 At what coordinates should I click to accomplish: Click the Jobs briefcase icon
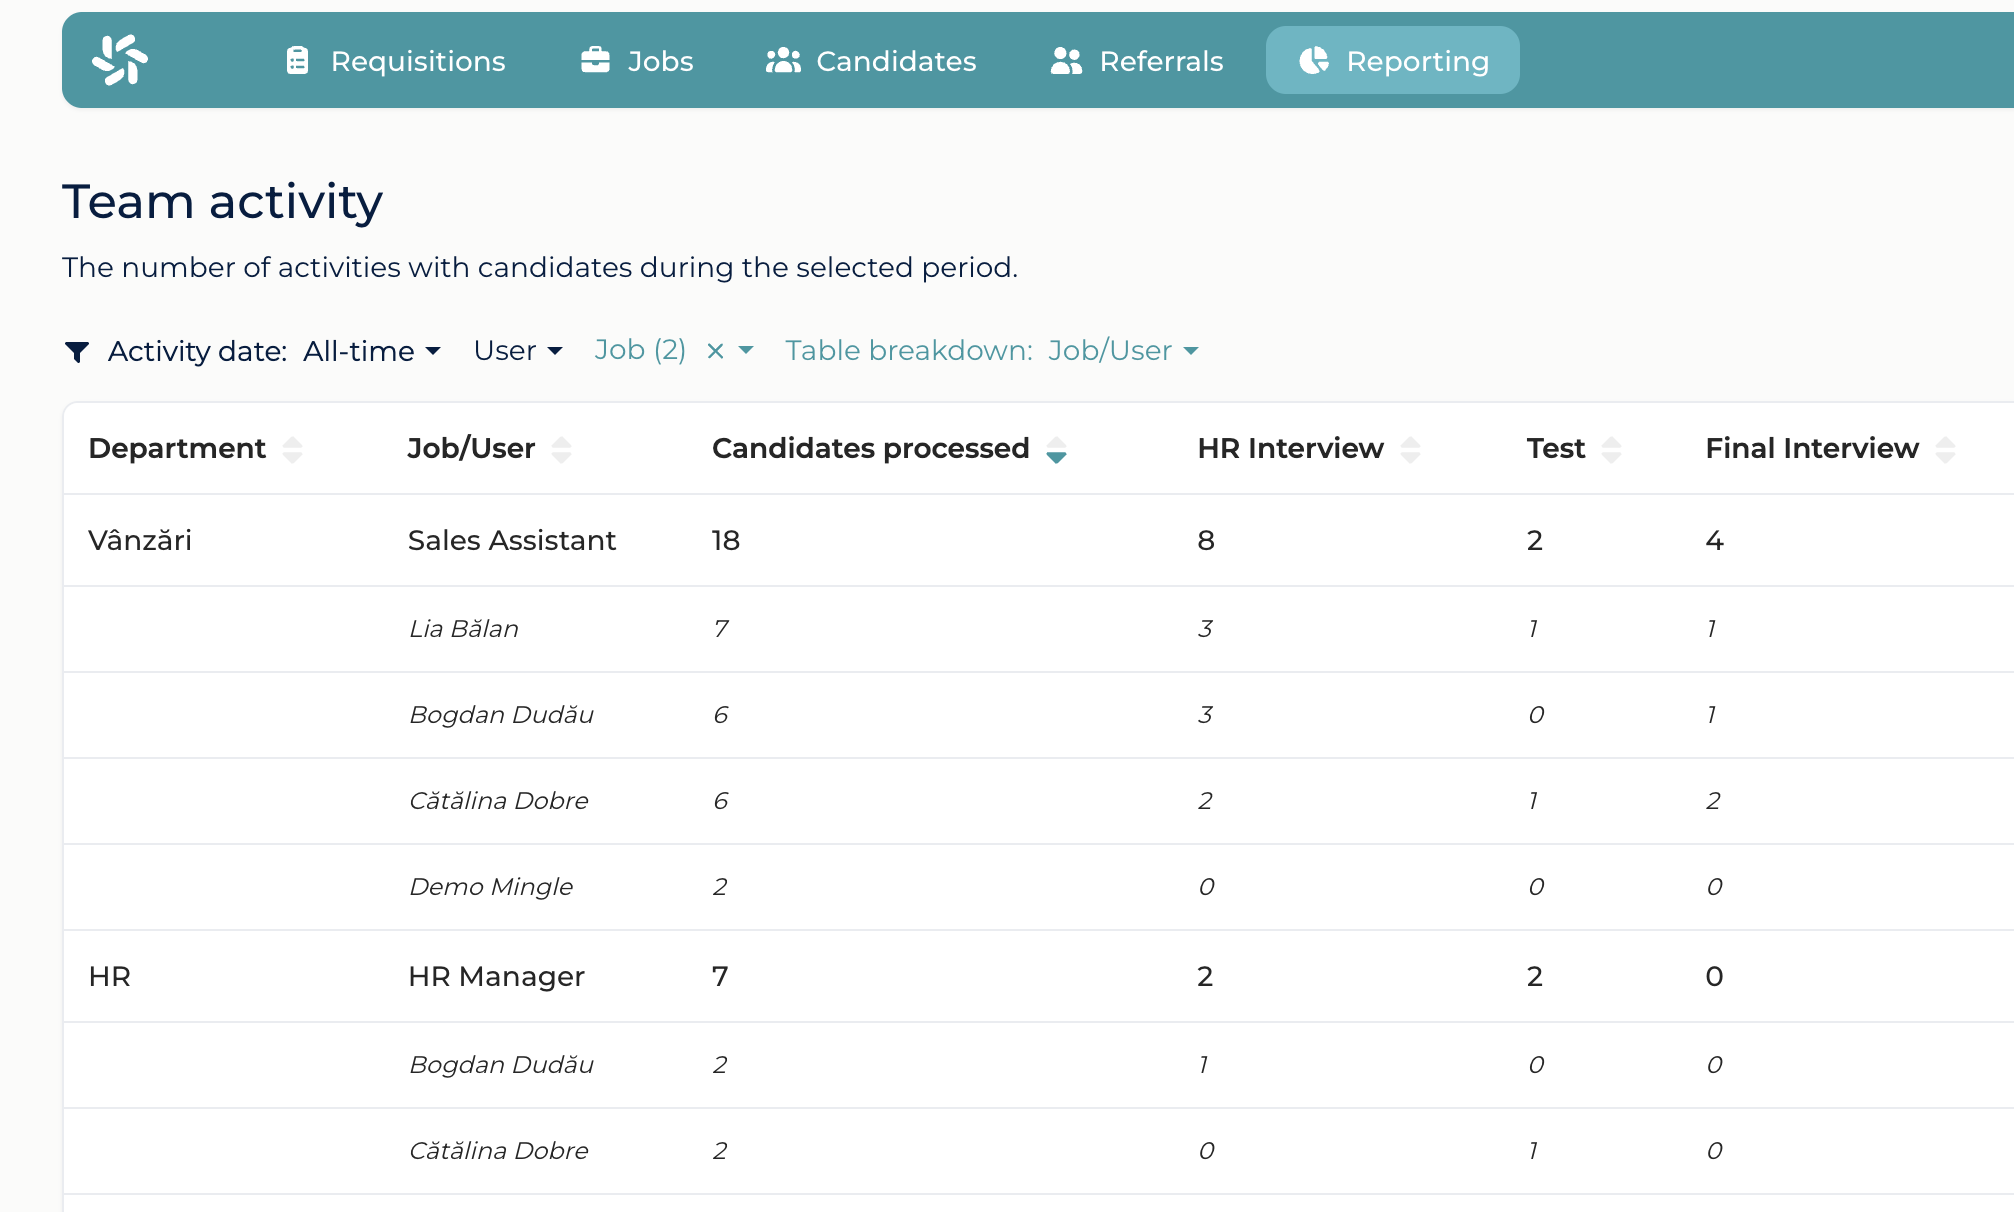pyautogui.click(x=595, y=60)
